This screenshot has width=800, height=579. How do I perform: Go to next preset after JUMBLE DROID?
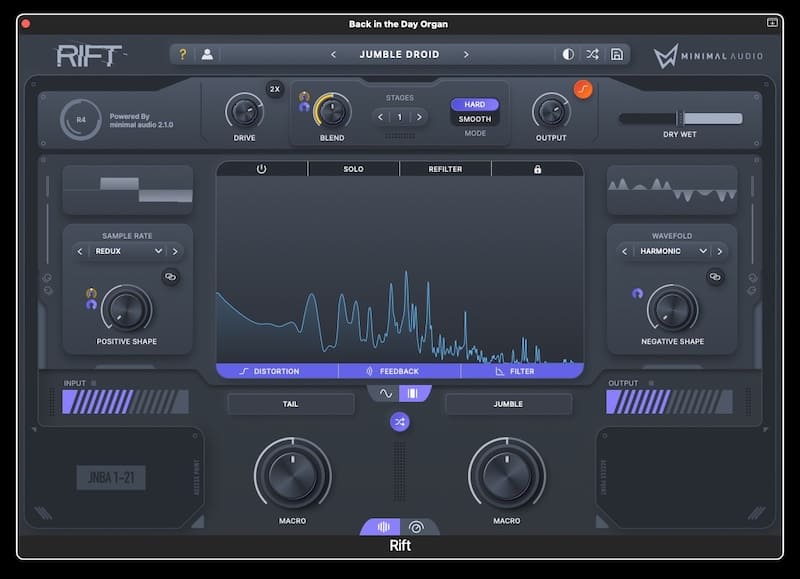coord(466,54)
